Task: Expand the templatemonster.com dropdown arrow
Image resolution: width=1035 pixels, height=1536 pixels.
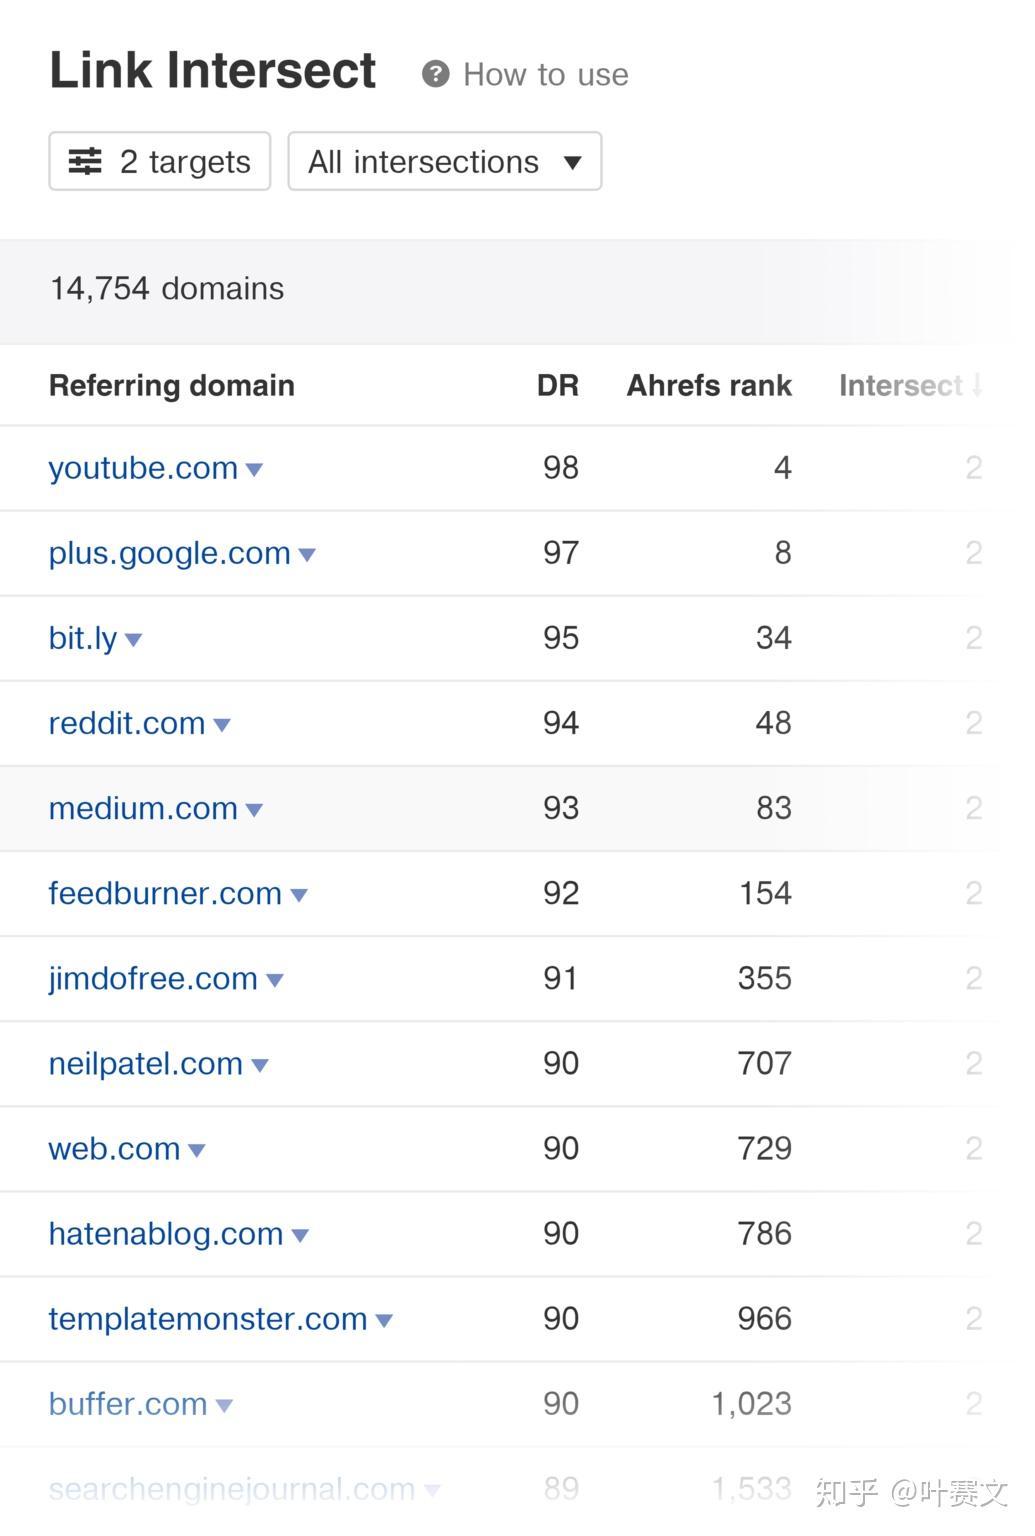Action: pos(384,1320)
